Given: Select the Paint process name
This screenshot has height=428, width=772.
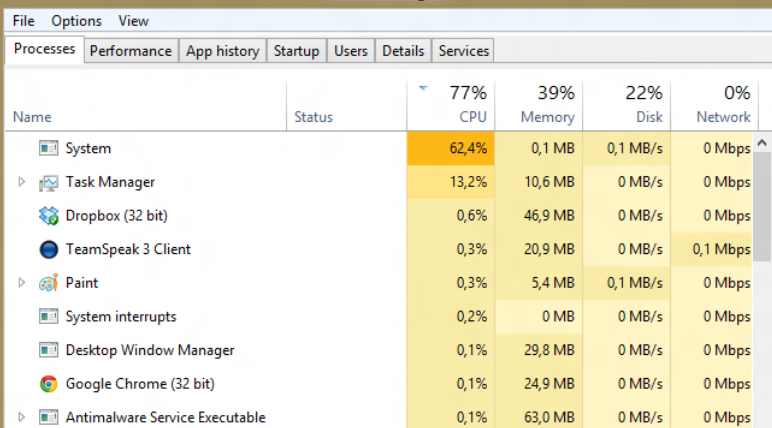Looking at the screenshot, I should pos(82,283).
